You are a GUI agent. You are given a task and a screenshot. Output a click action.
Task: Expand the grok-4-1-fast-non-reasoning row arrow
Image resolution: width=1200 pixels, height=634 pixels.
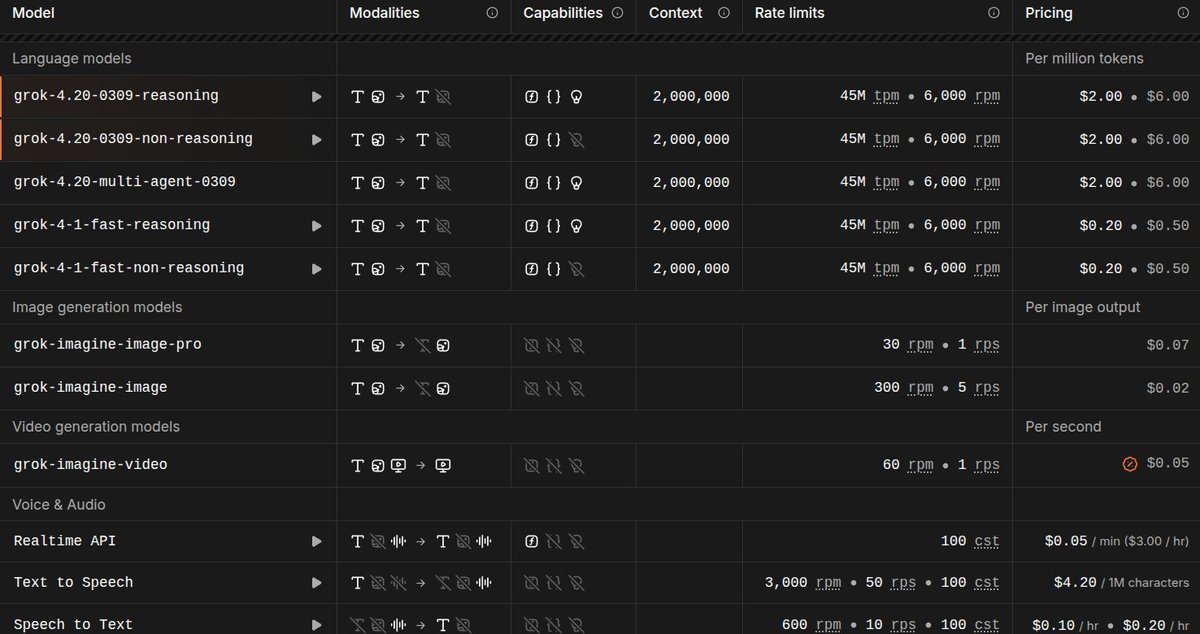pyautogui.click(x=317, y=269)
